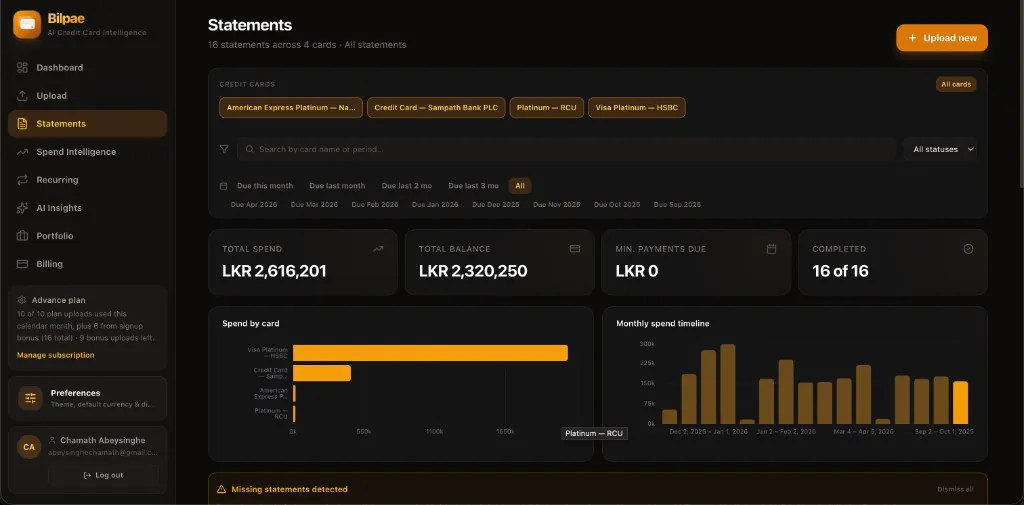Click the checkmark icon on Completed card
Screen dimensions: 1024x505
968,249
